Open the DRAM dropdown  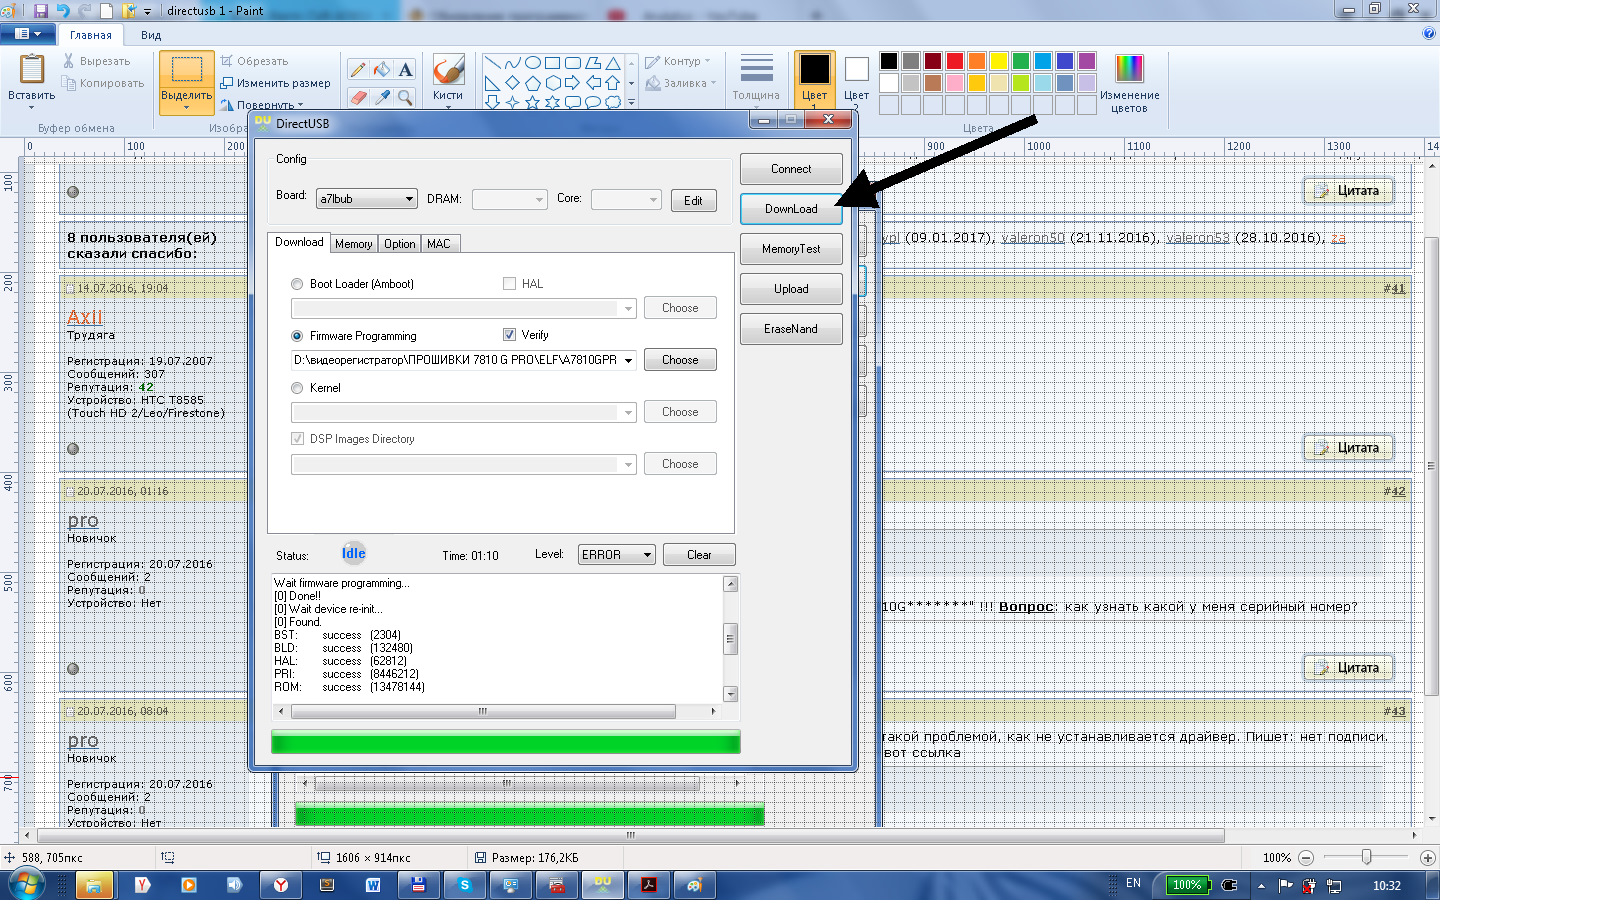(510, 199)
